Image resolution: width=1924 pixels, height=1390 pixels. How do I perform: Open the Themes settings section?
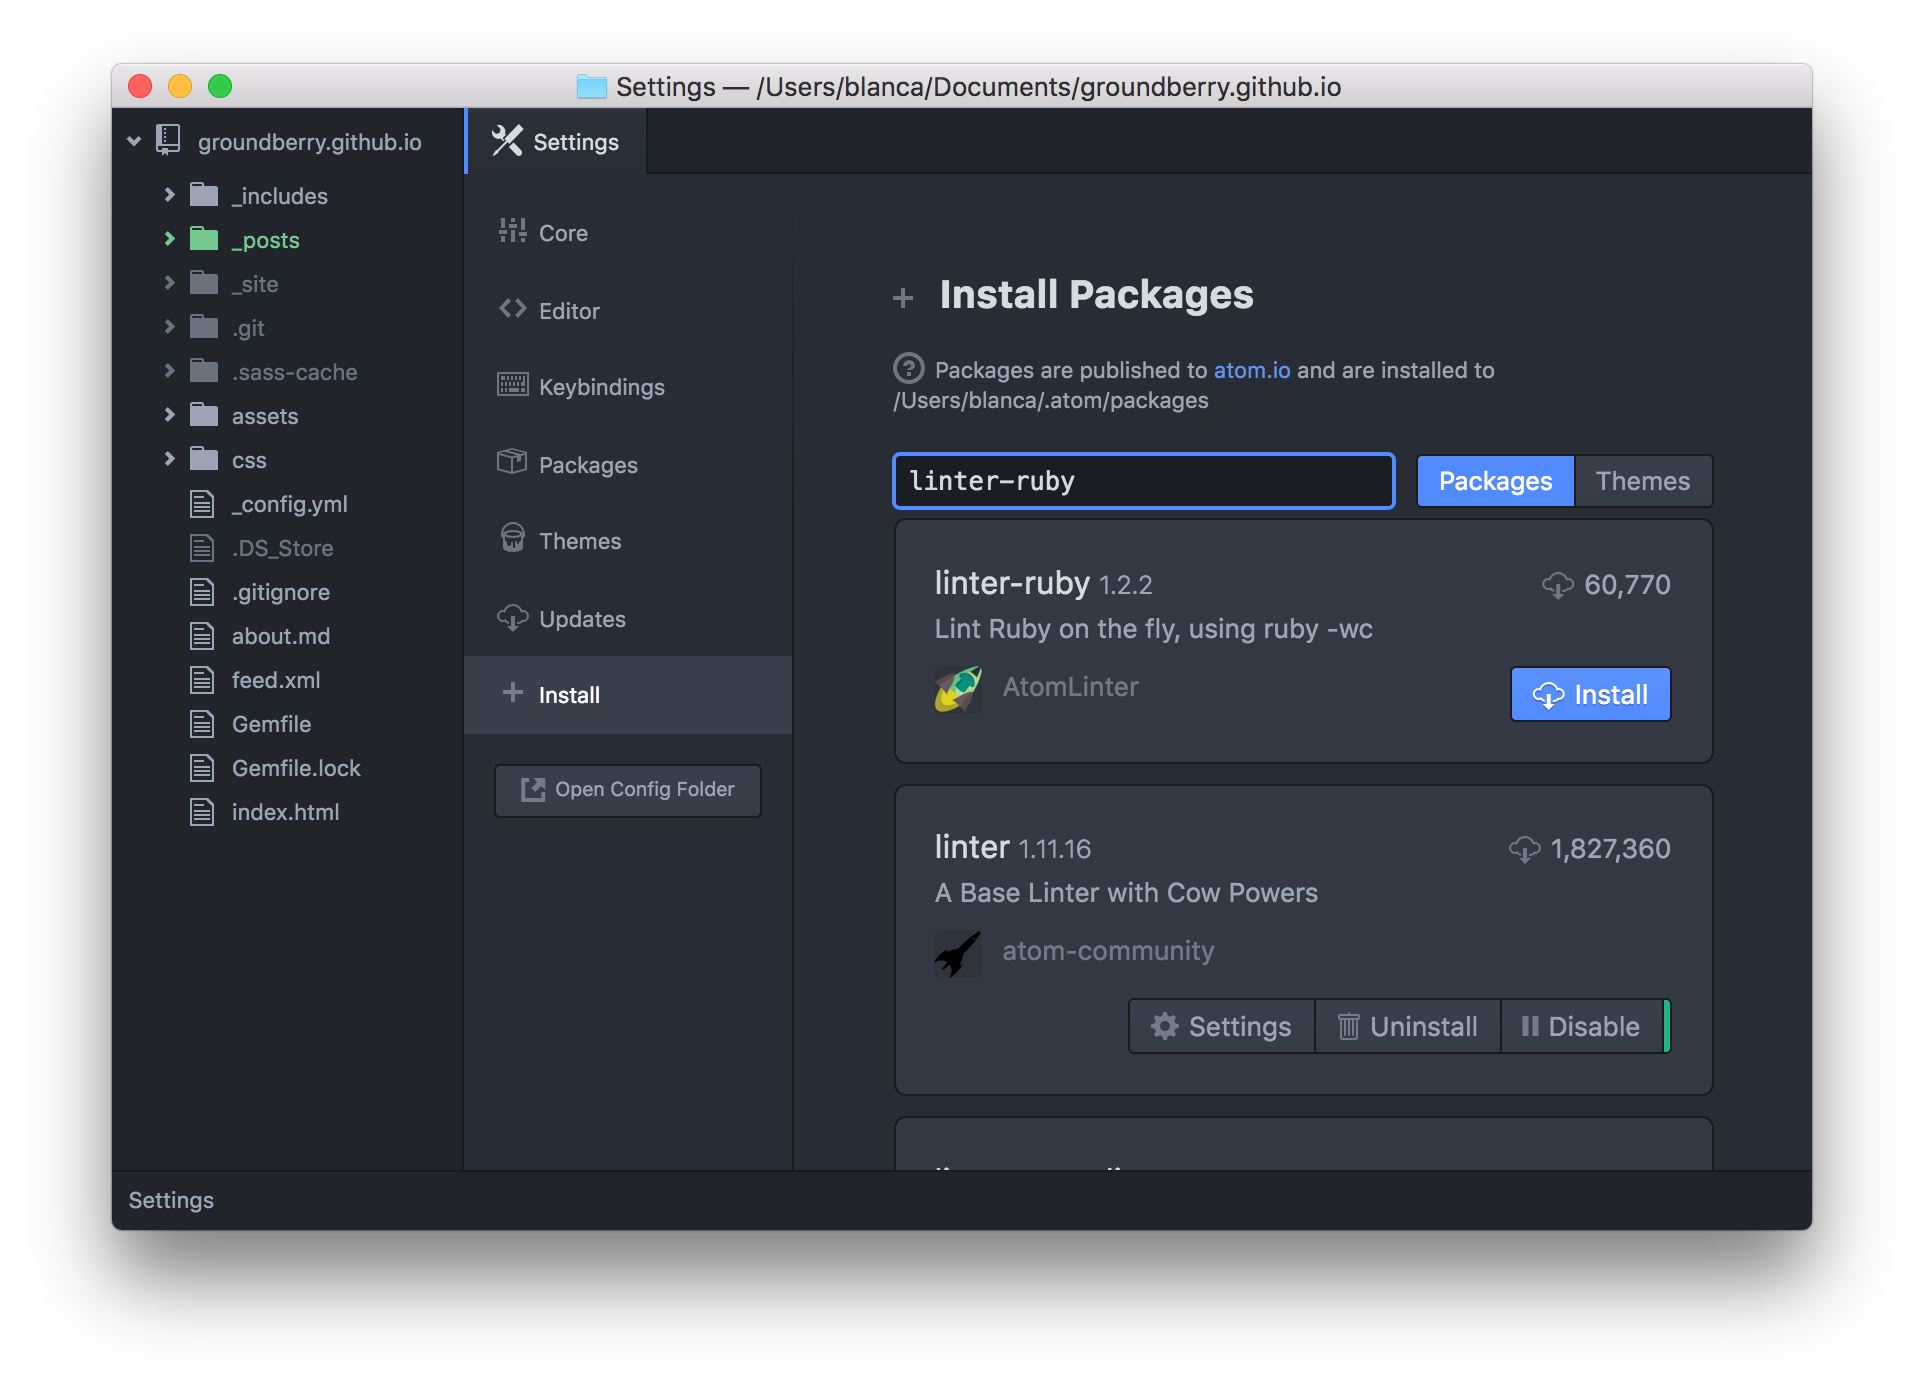click(628, 541)
